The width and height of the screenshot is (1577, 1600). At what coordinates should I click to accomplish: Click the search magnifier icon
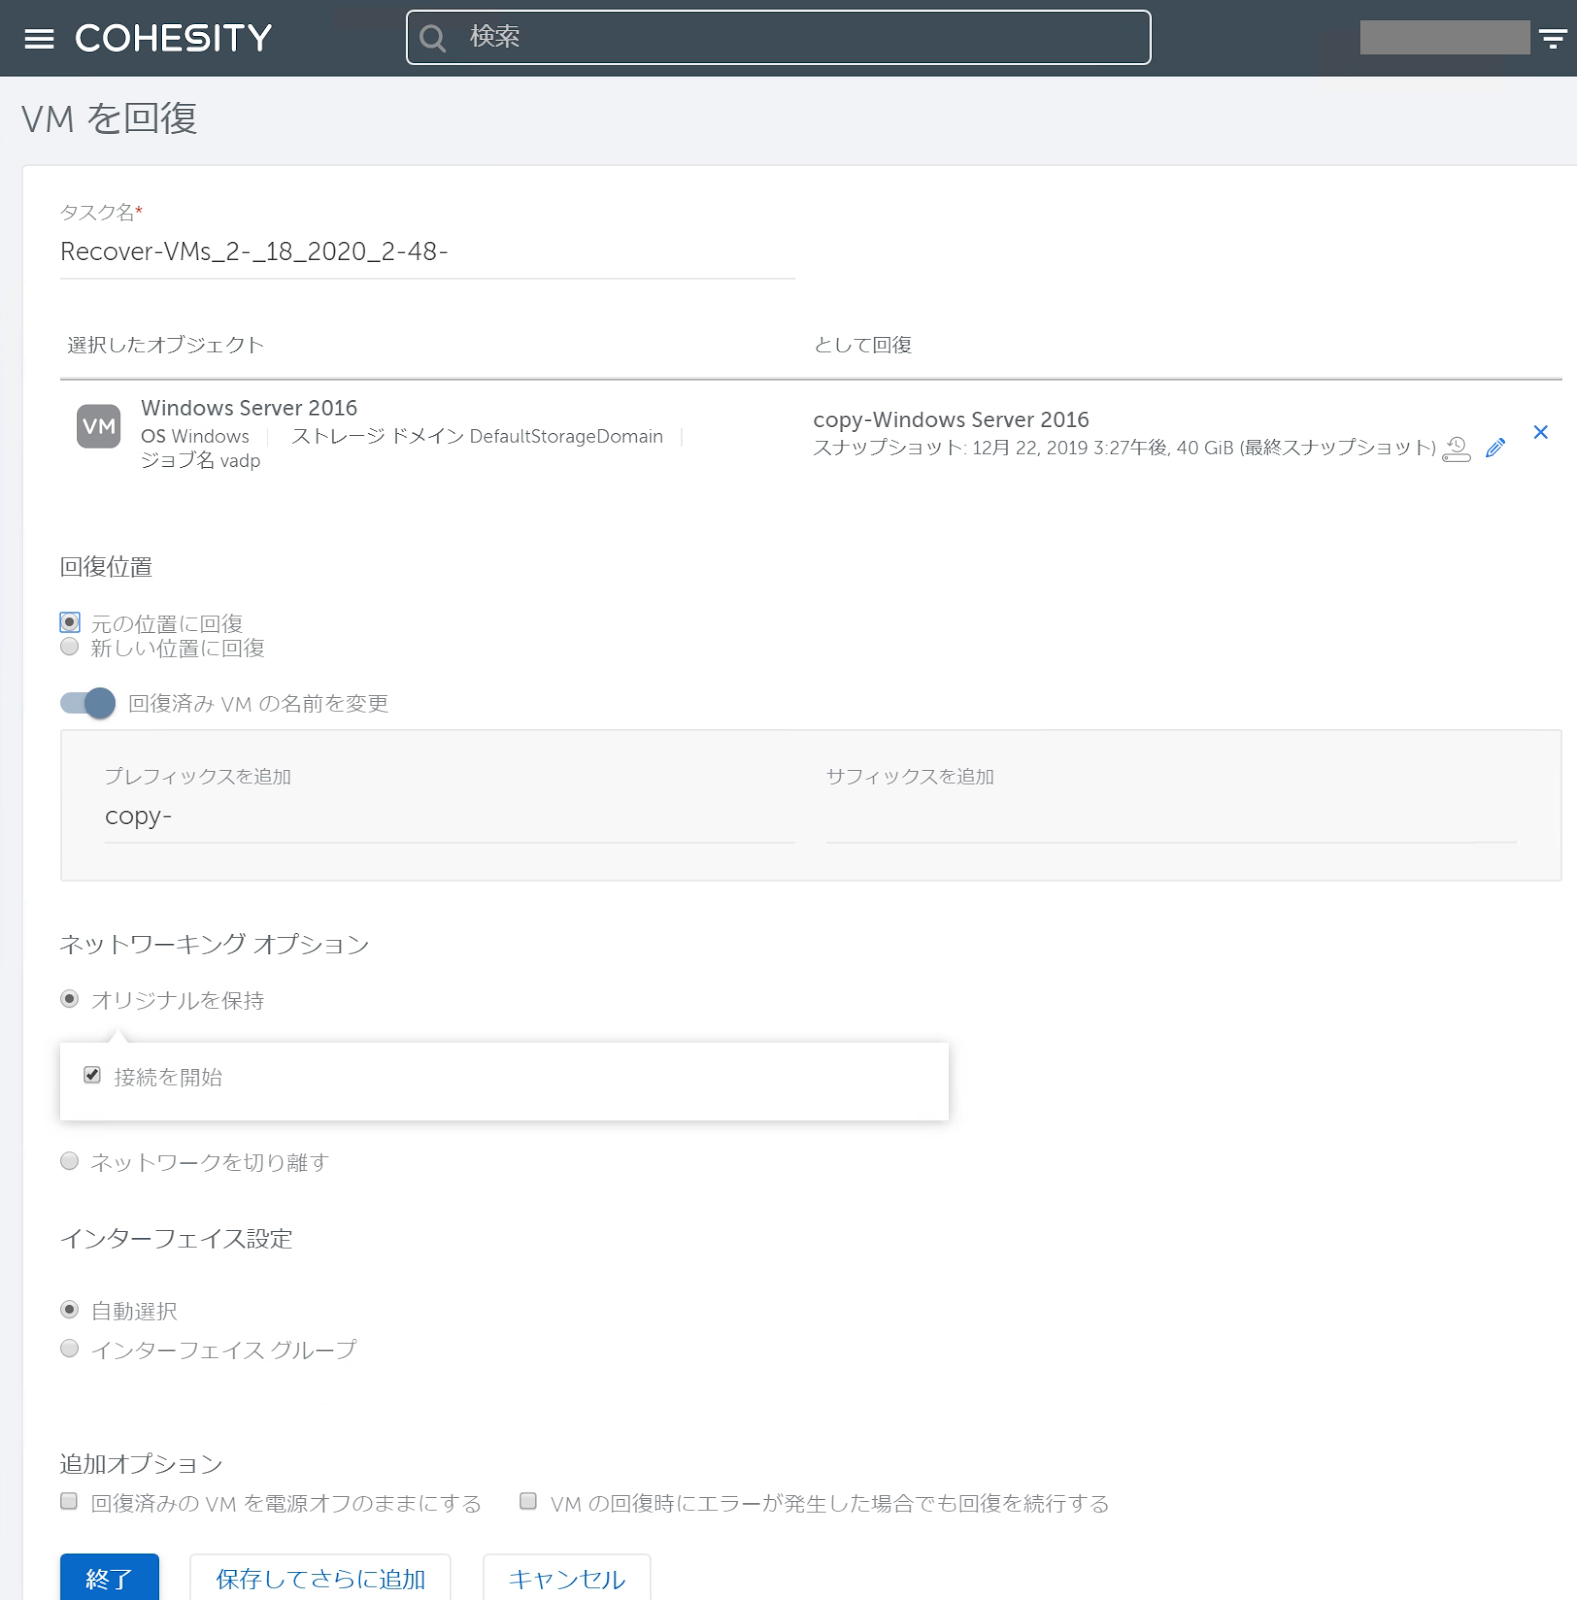tap(433, 38)
